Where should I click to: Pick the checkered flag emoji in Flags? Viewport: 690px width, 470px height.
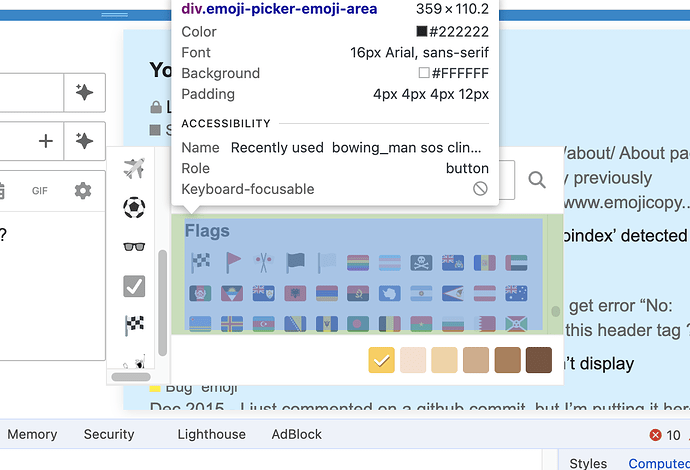tap(200, 263)
